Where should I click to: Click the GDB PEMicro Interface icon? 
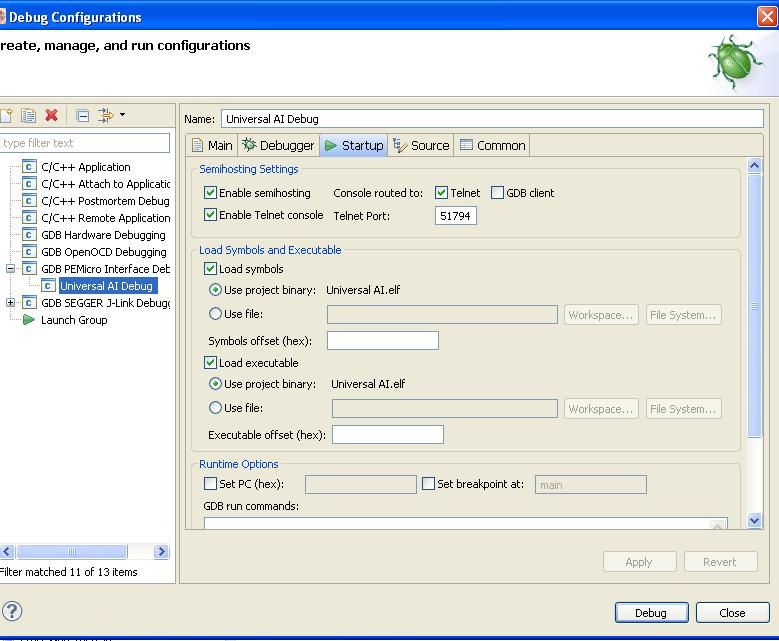(29, 269)
